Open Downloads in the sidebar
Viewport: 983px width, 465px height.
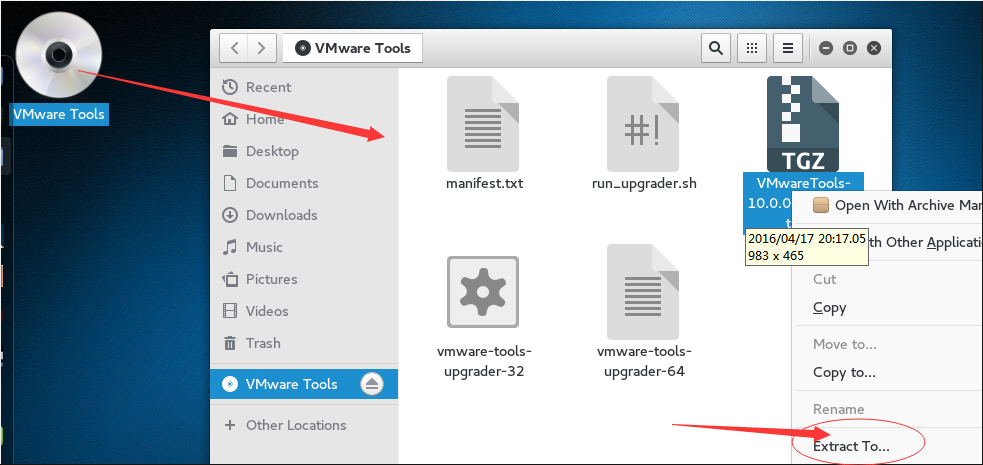click(x=304, y=215)
